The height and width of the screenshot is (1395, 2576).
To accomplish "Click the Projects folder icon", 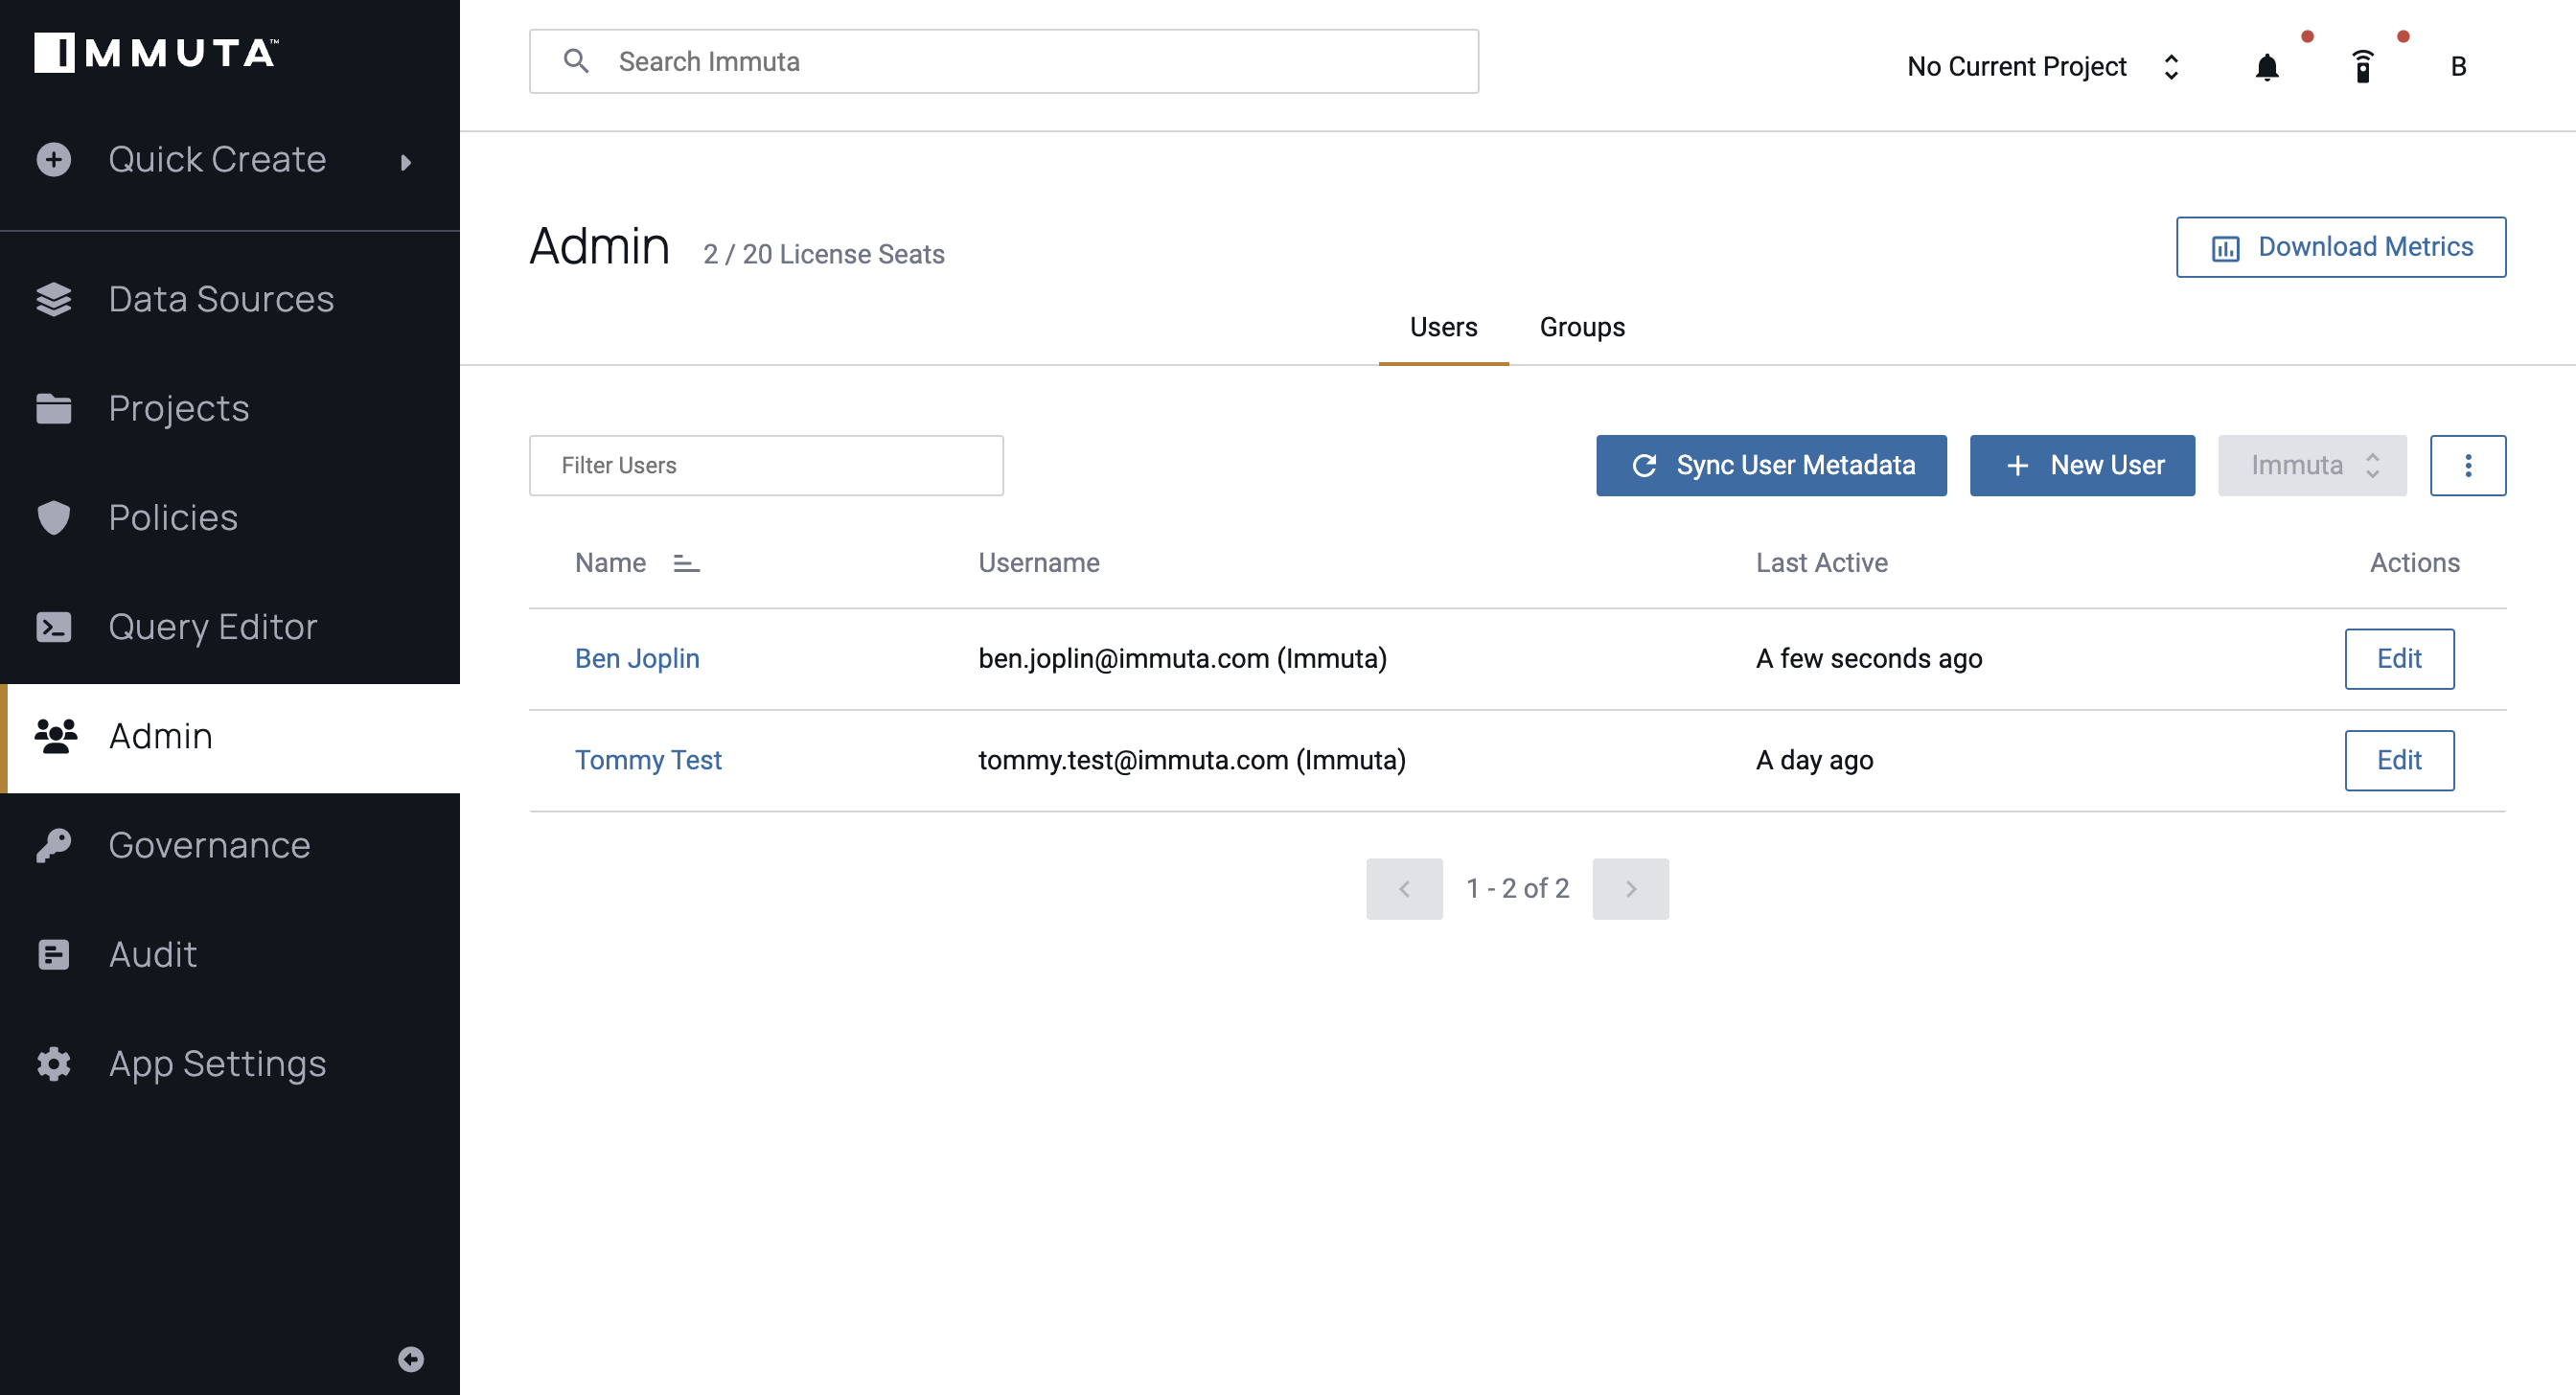I will [54, 408].
